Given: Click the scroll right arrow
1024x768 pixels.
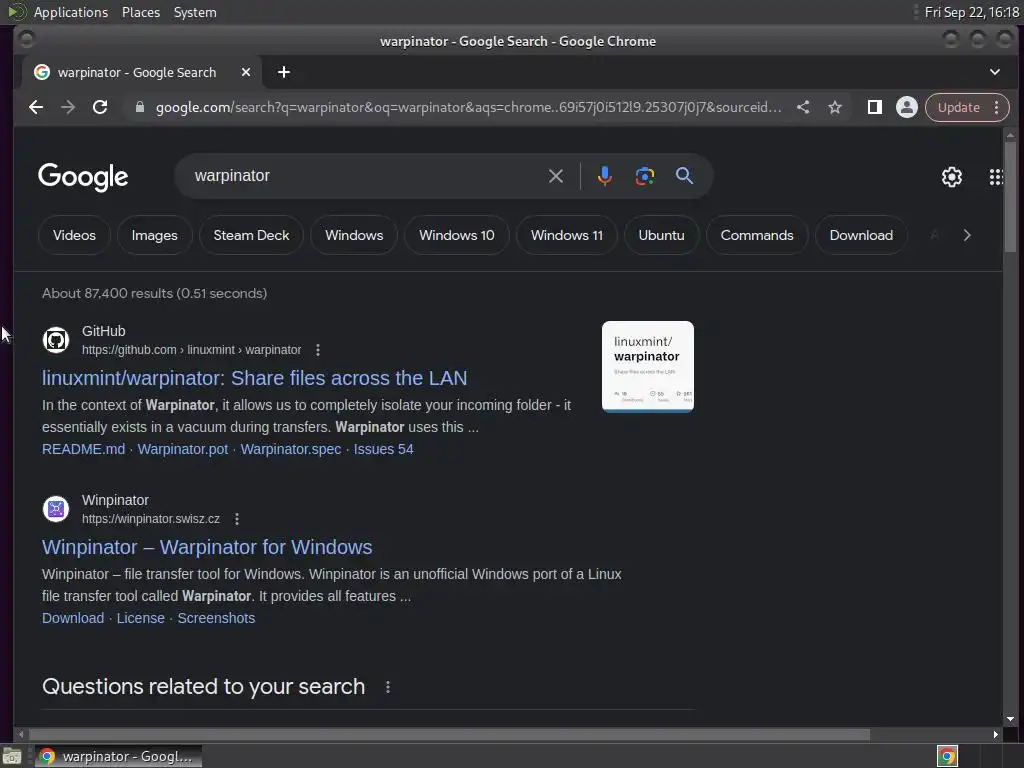Looking at the screenshot, I should point(995,735).
